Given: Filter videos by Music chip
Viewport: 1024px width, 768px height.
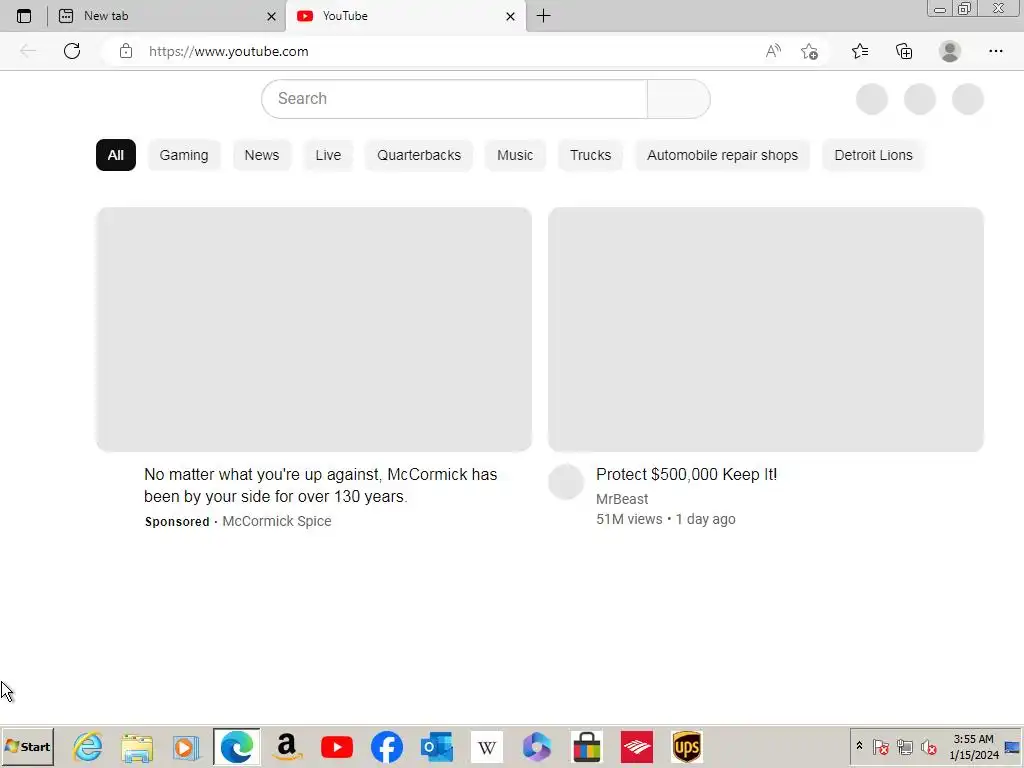Looking at the screenshot, I should click(x=515, y=155).
